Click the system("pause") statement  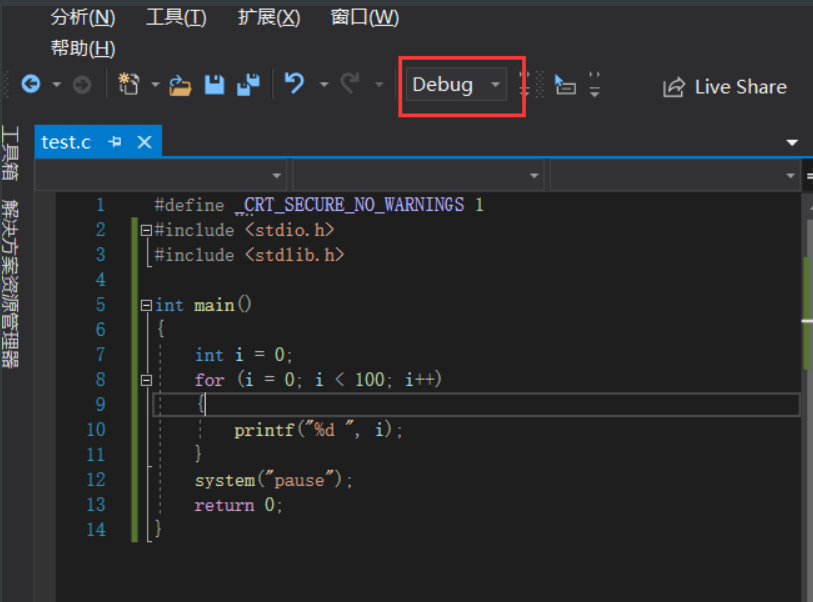pos(274,480)
